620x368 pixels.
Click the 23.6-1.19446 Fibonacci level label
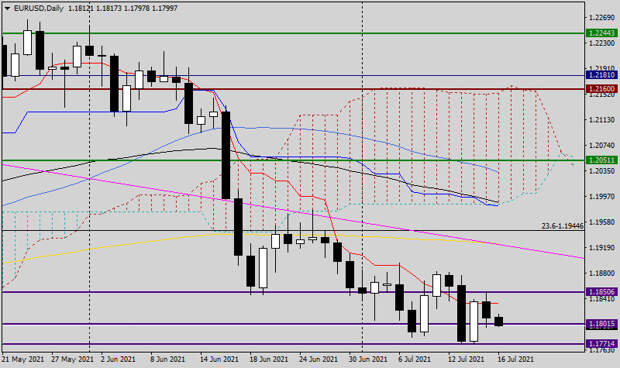tap(562, 226)
